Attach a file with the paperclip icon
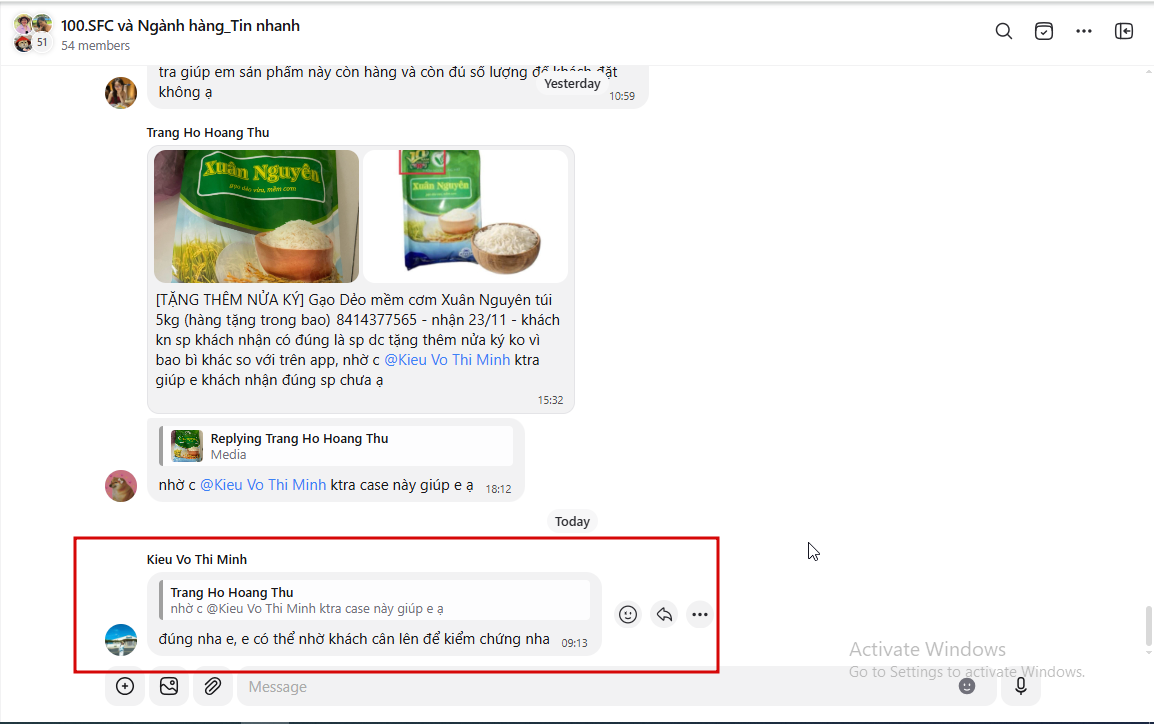The height and width of the screenshot is (724, 1154). point(213,686)
